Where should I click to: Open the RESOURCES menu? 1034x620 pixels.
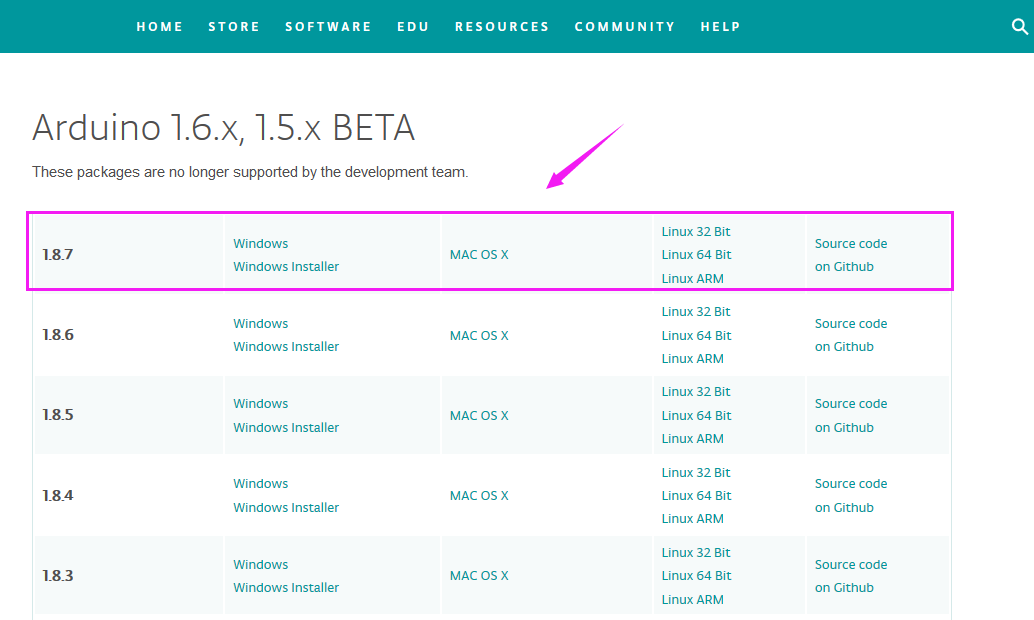point(502,26)
